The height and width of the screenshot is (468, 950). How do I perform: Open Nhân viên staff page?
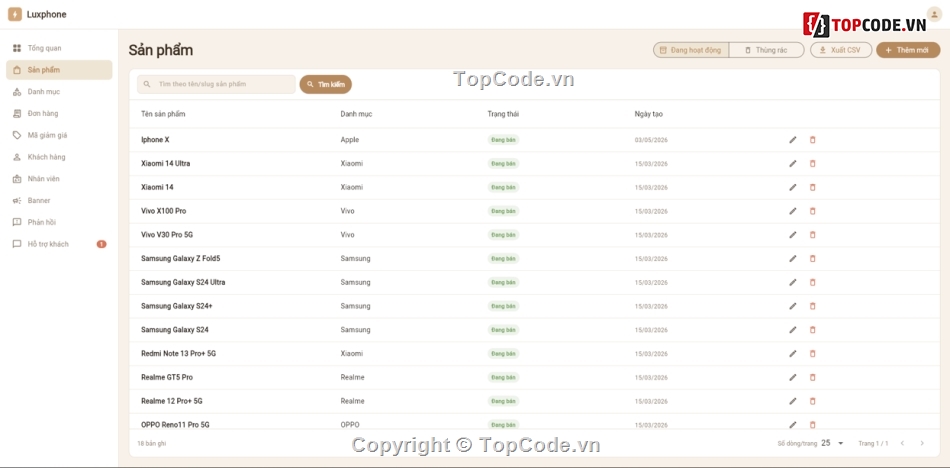click(x=59, y=179)
